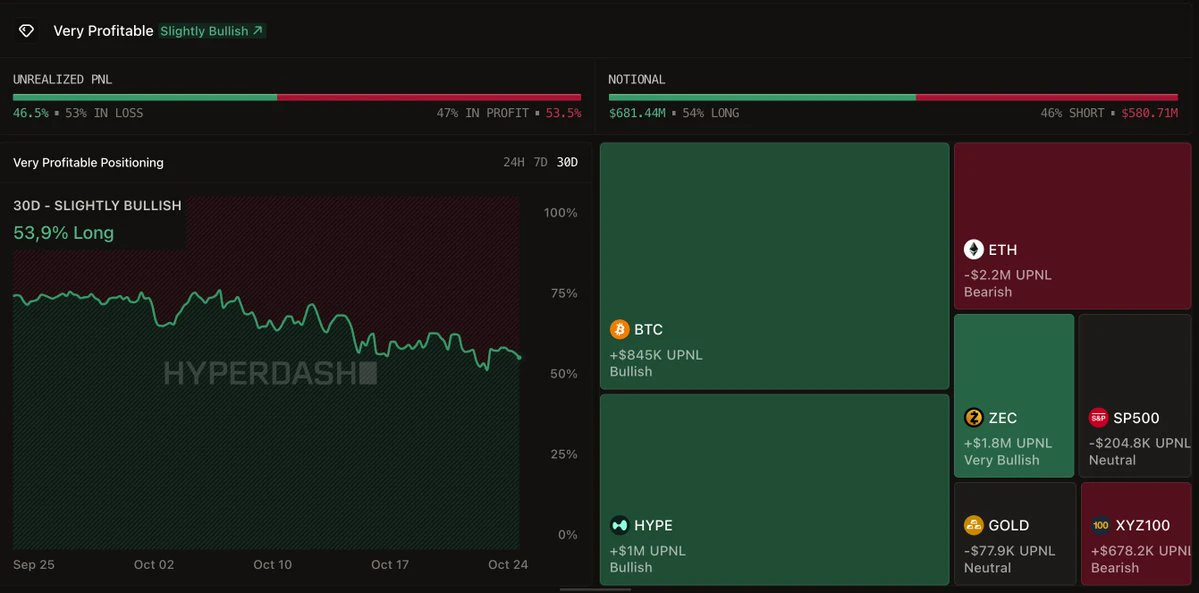1199x593 pixels.
Task: Select the ZEC Very Bullish tile
Action: [1014, 396]
